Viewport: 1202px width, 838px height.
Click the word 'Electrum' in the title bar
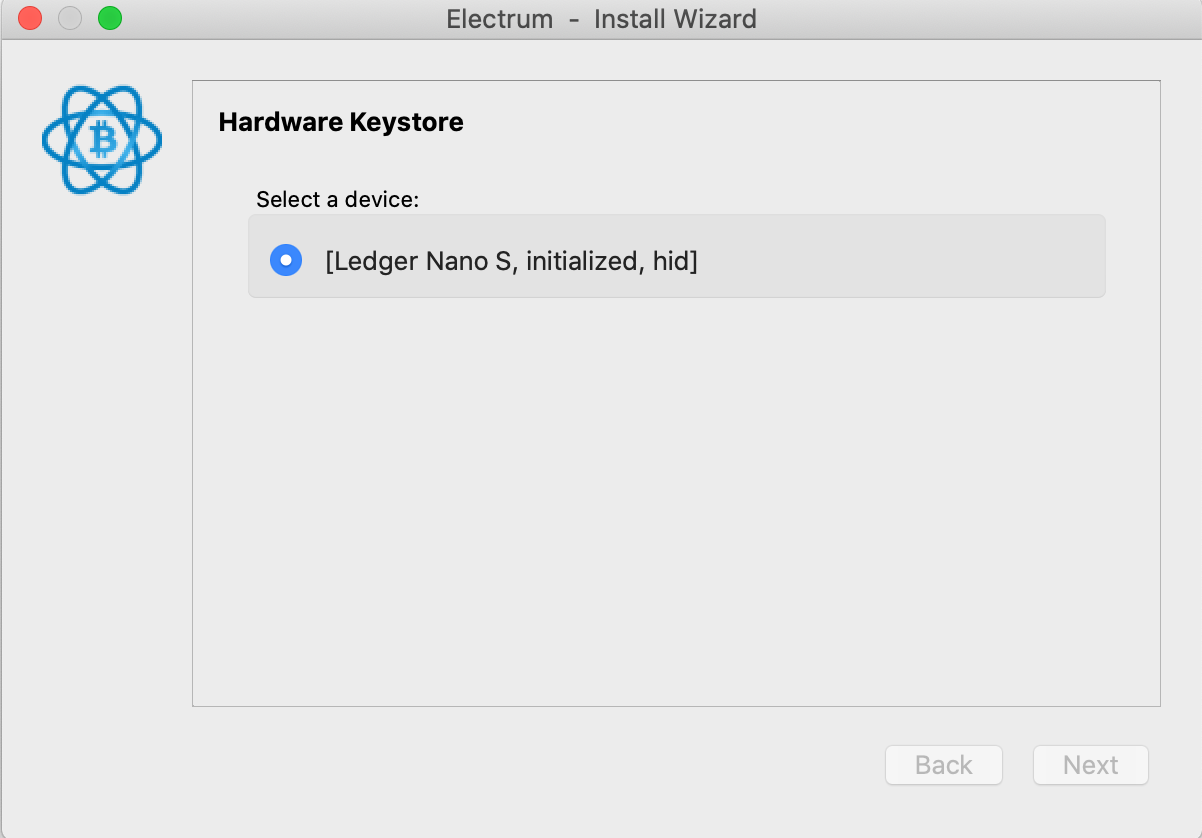[499, 18]
